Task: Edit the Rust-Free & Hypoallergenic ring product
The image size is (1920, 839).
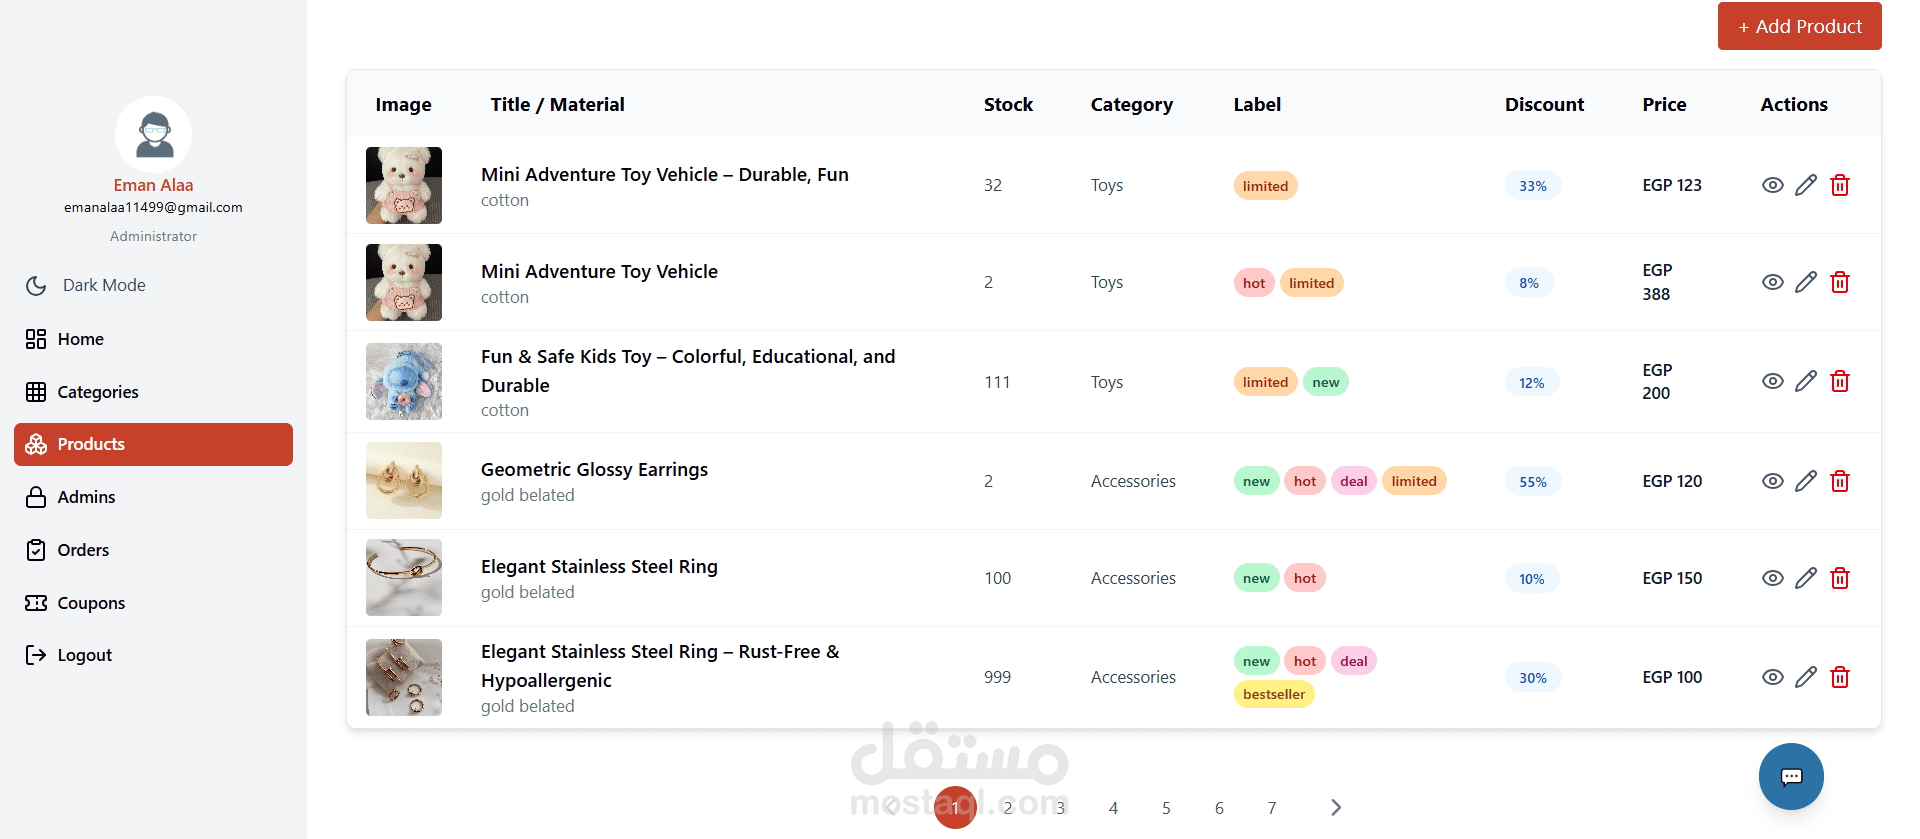Action: 1806,677
